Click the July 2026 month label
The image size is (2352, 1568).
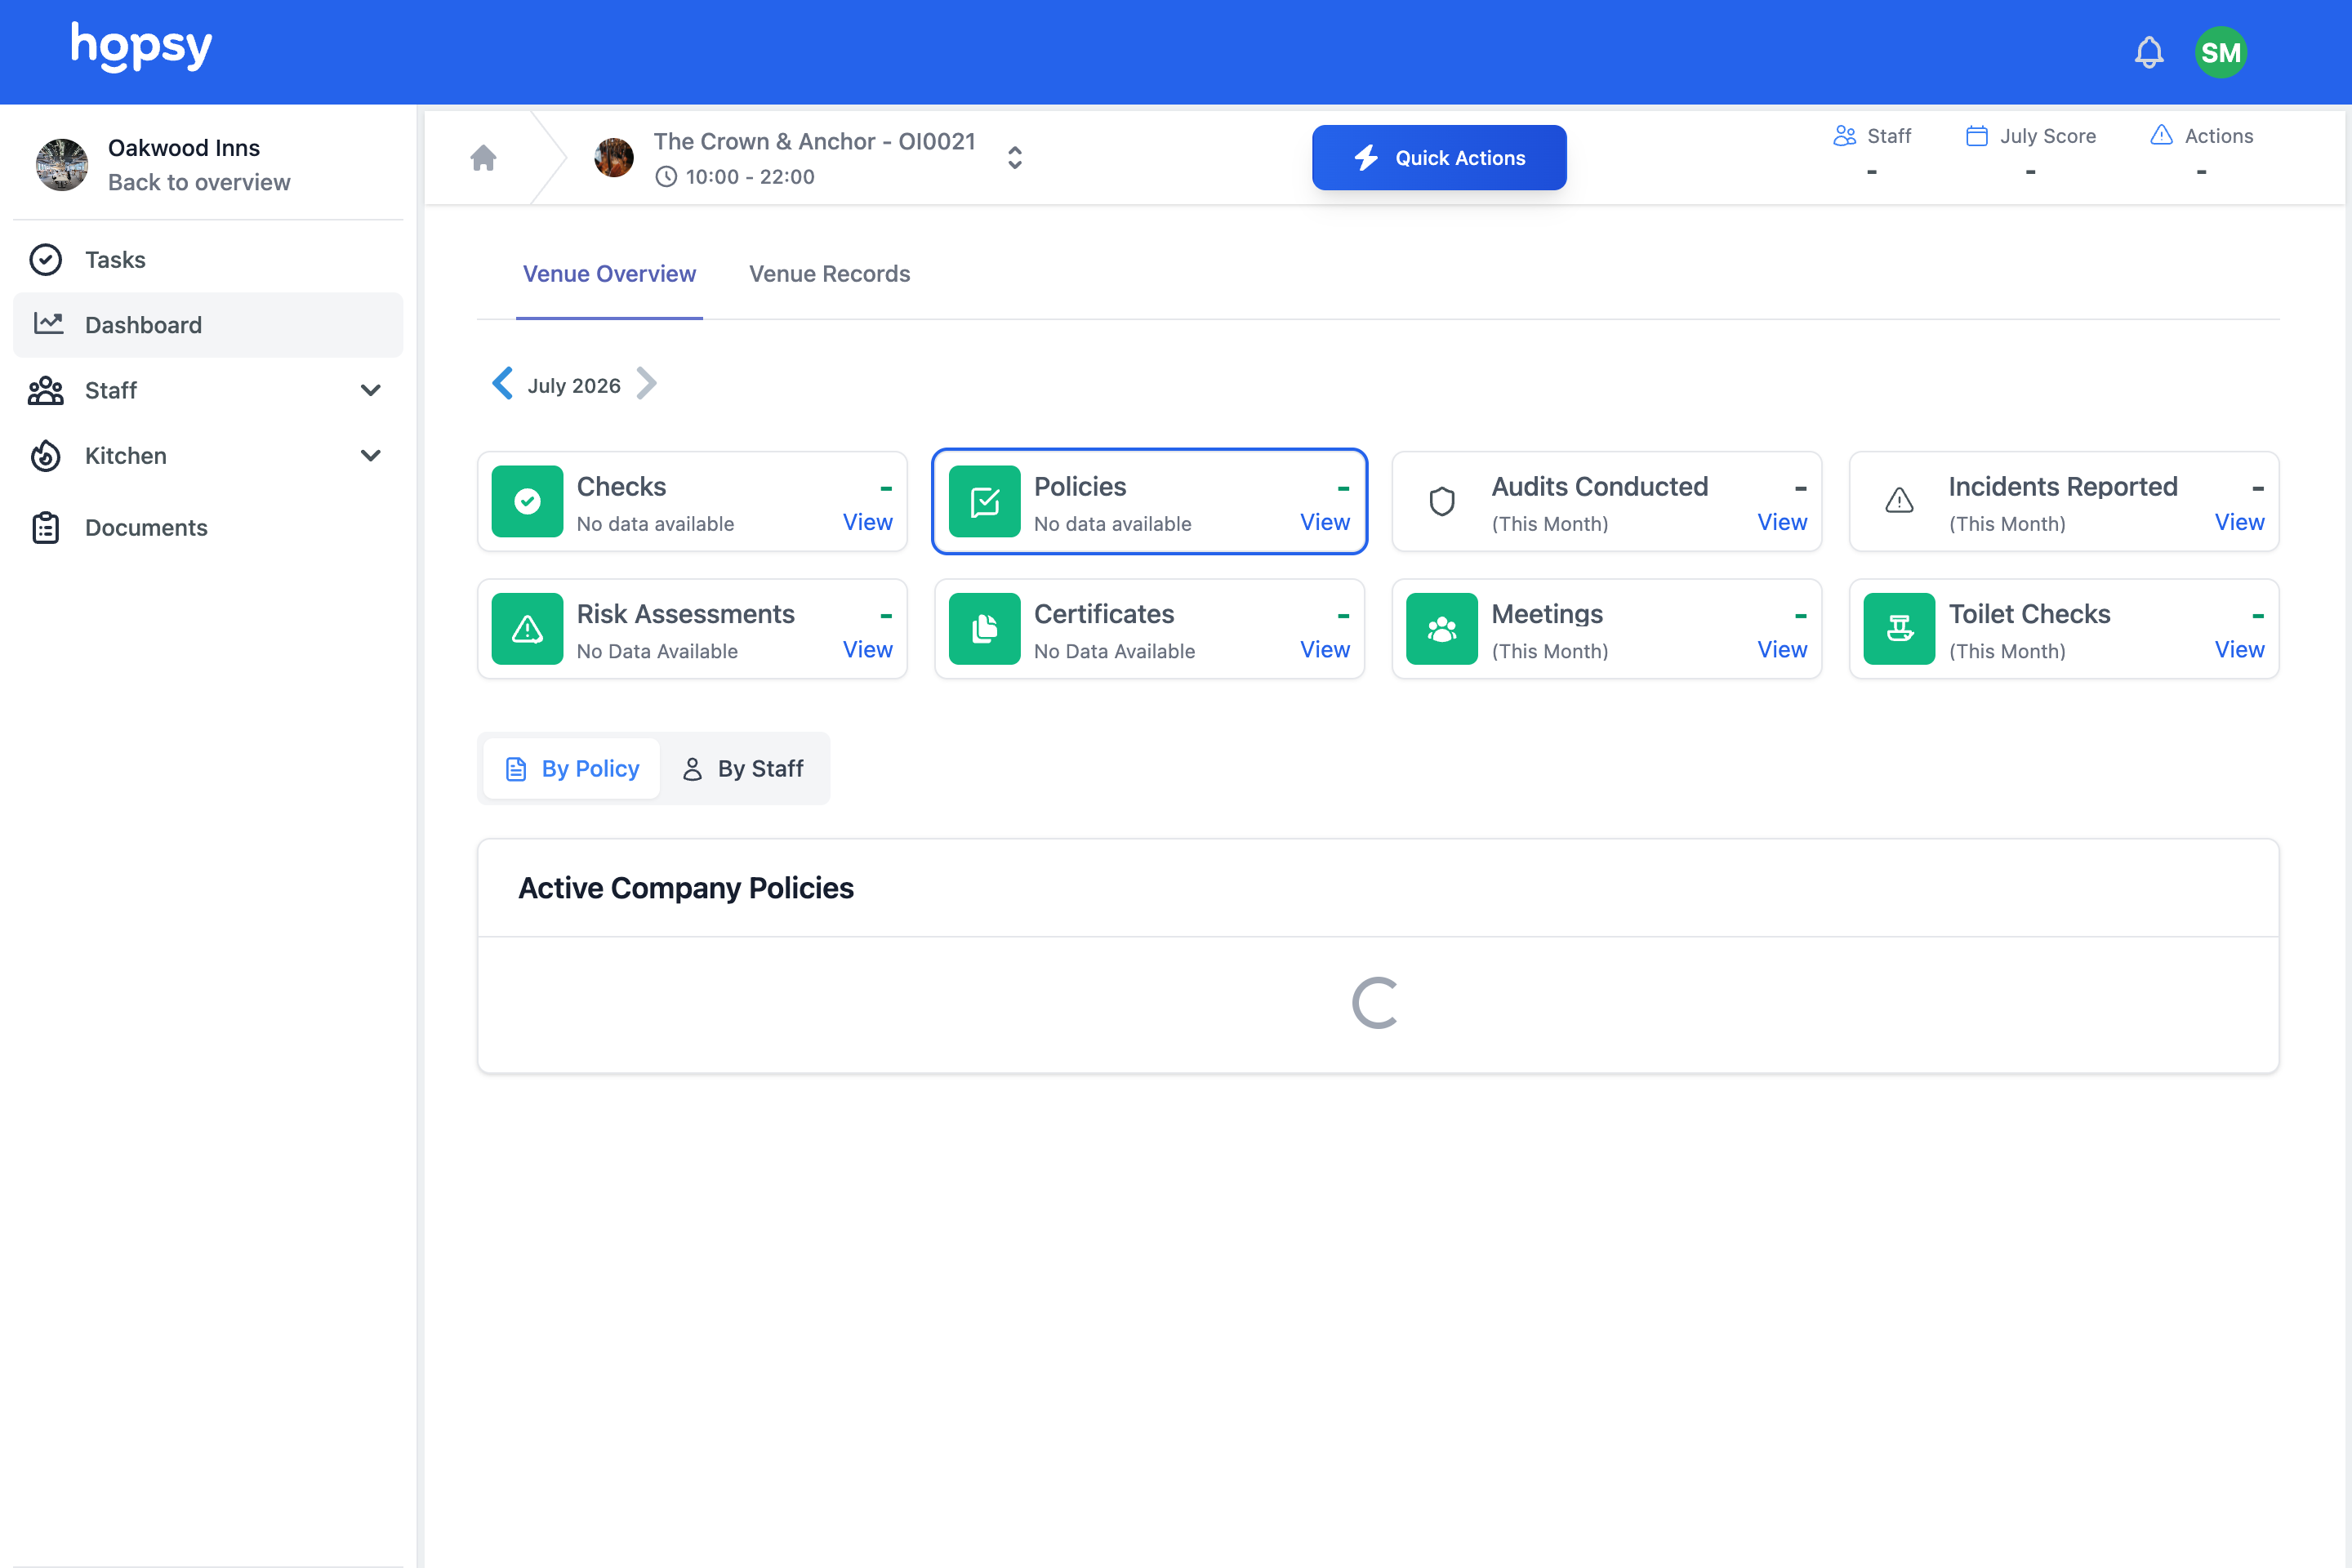point(574,386)
